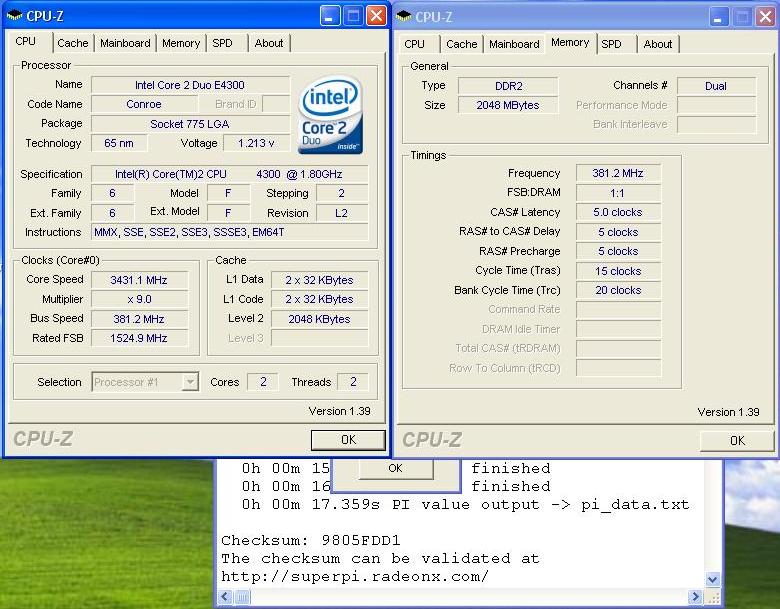Screen dimensions: 780x609
Task: Click the PI value output pi_data.txt line
Action: (x=466, y=505)
